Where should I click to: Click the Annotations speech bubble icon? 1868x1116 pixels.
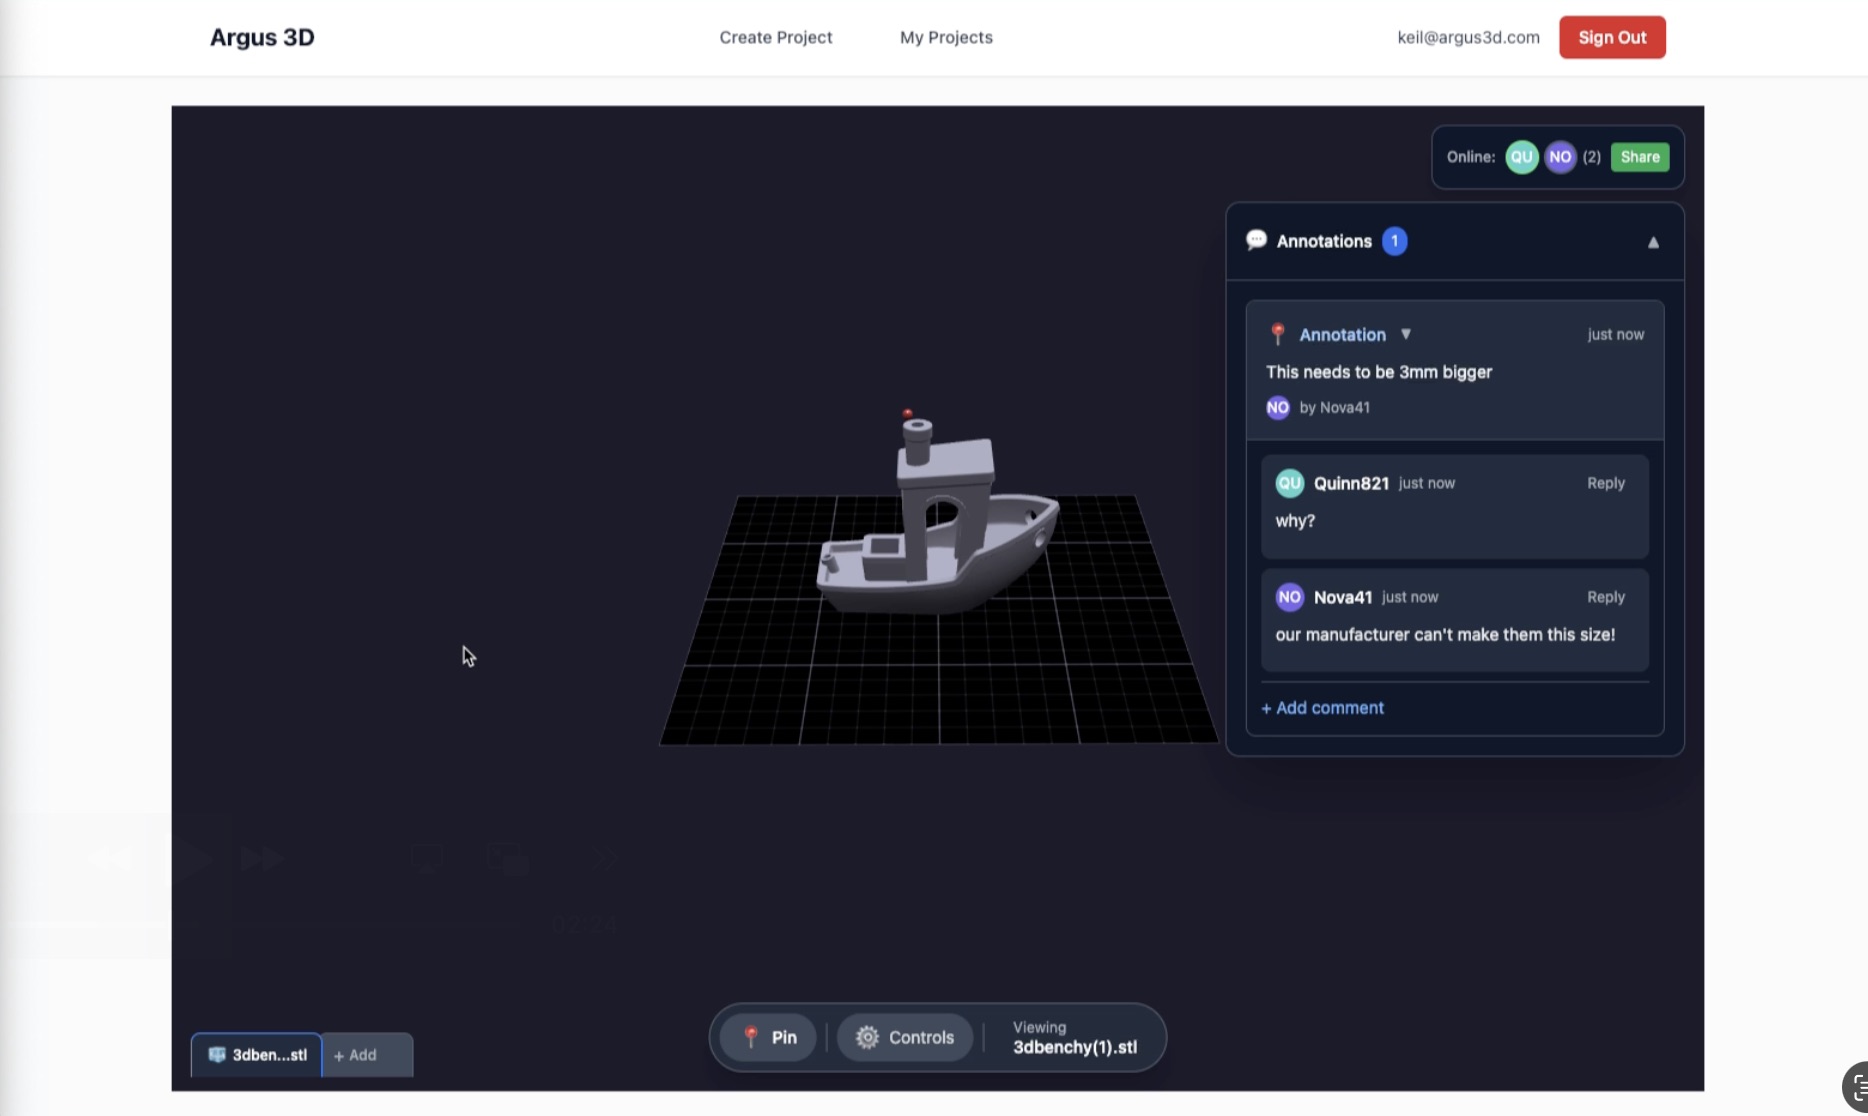1256,240
